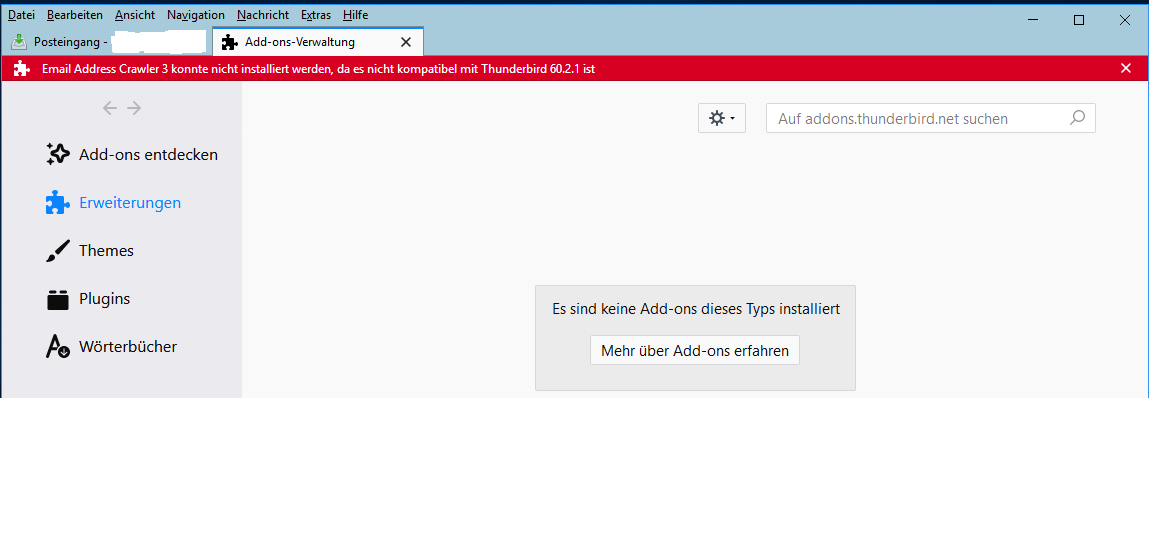Click the magnifier search icon

tap(1077, 117)
